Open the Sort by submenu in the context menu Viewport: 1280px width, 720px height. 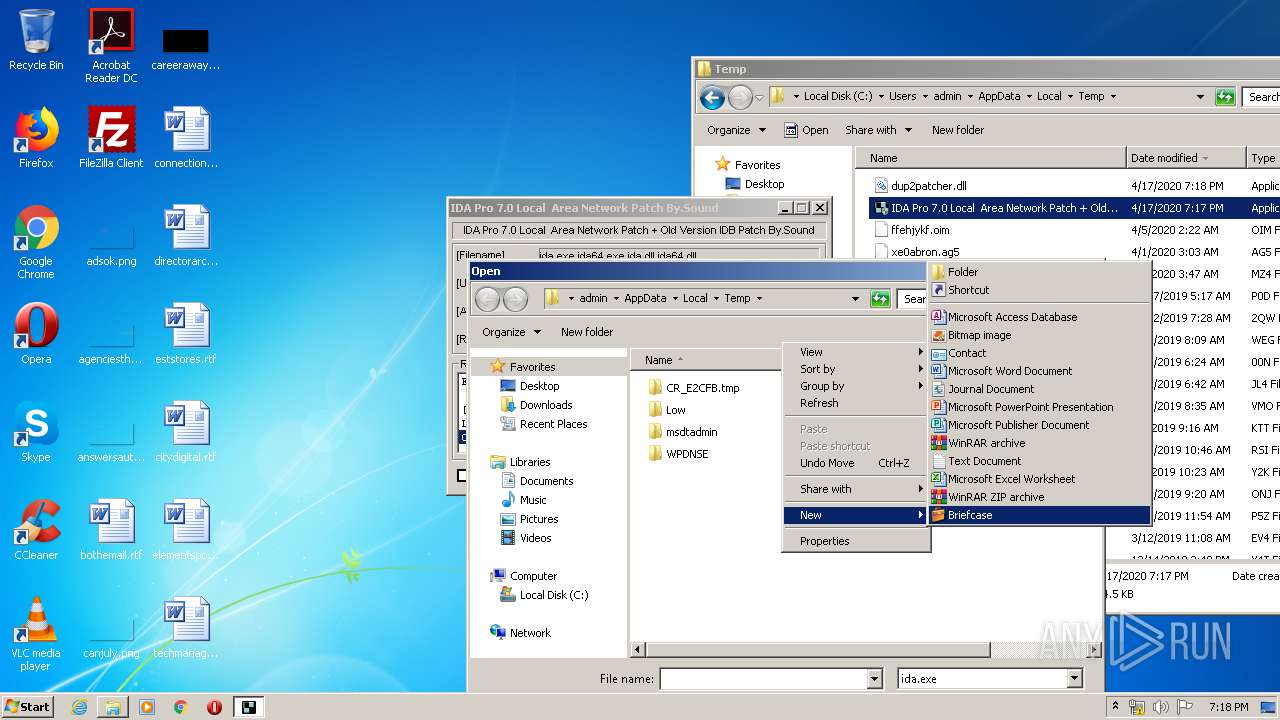857,369
